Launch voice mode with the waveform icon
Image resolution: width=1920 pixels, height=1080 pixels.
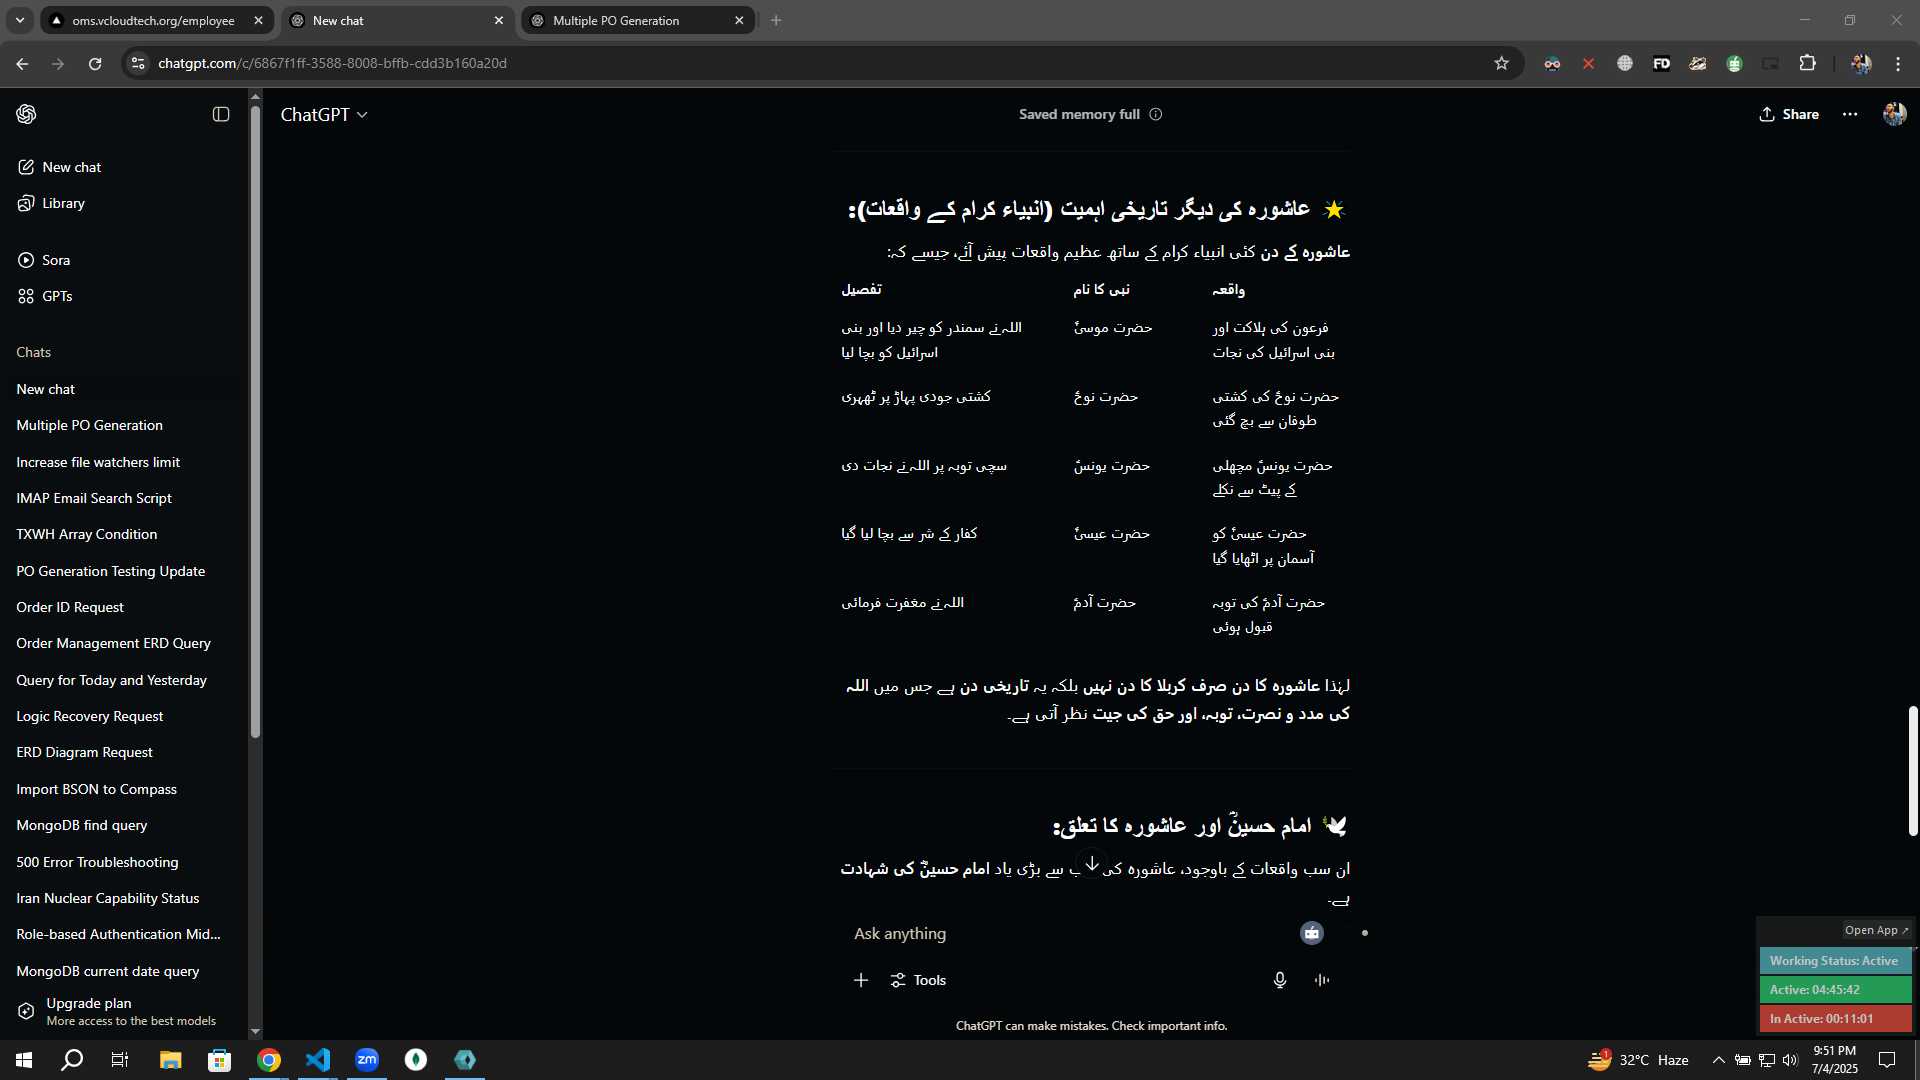(x=1322, y=980)
